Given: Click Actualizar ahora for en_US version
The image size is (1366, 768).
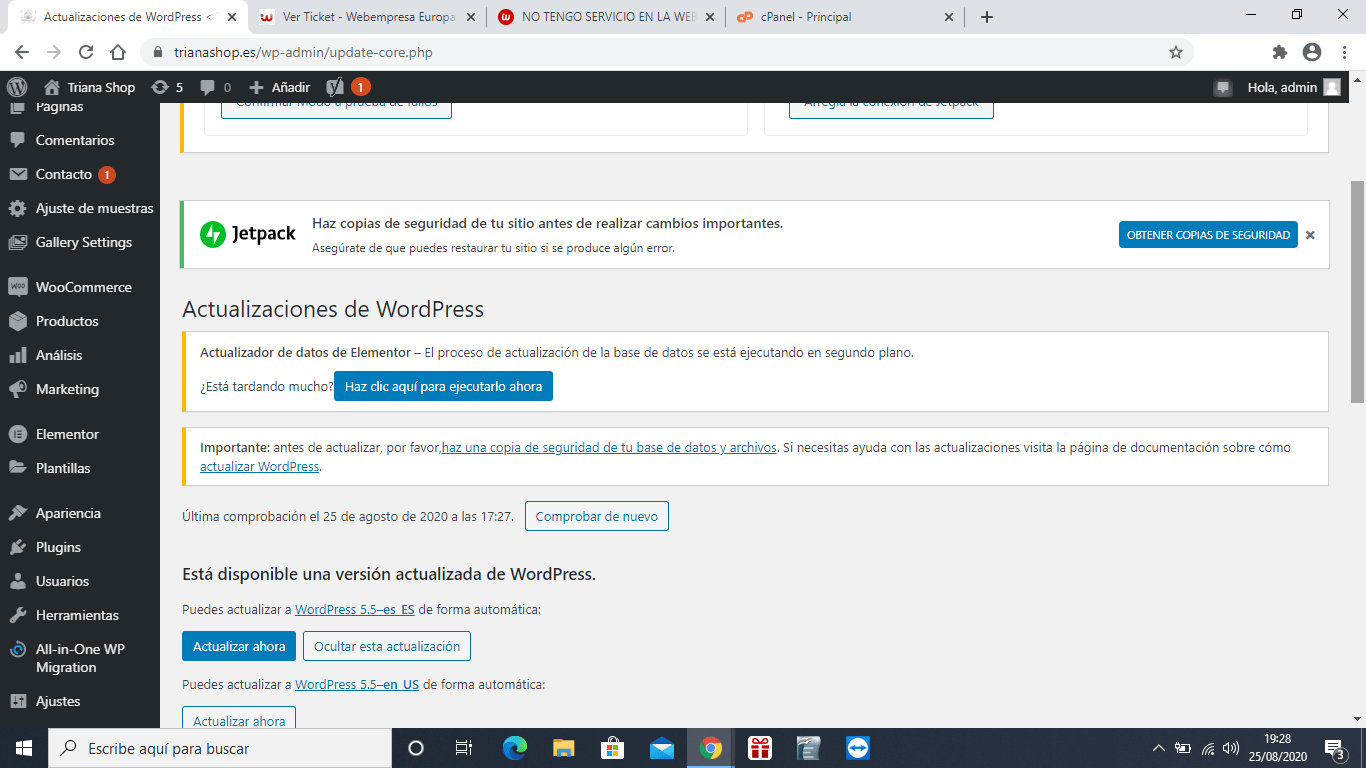Looking at the screenshot, I should pos(239,718).
